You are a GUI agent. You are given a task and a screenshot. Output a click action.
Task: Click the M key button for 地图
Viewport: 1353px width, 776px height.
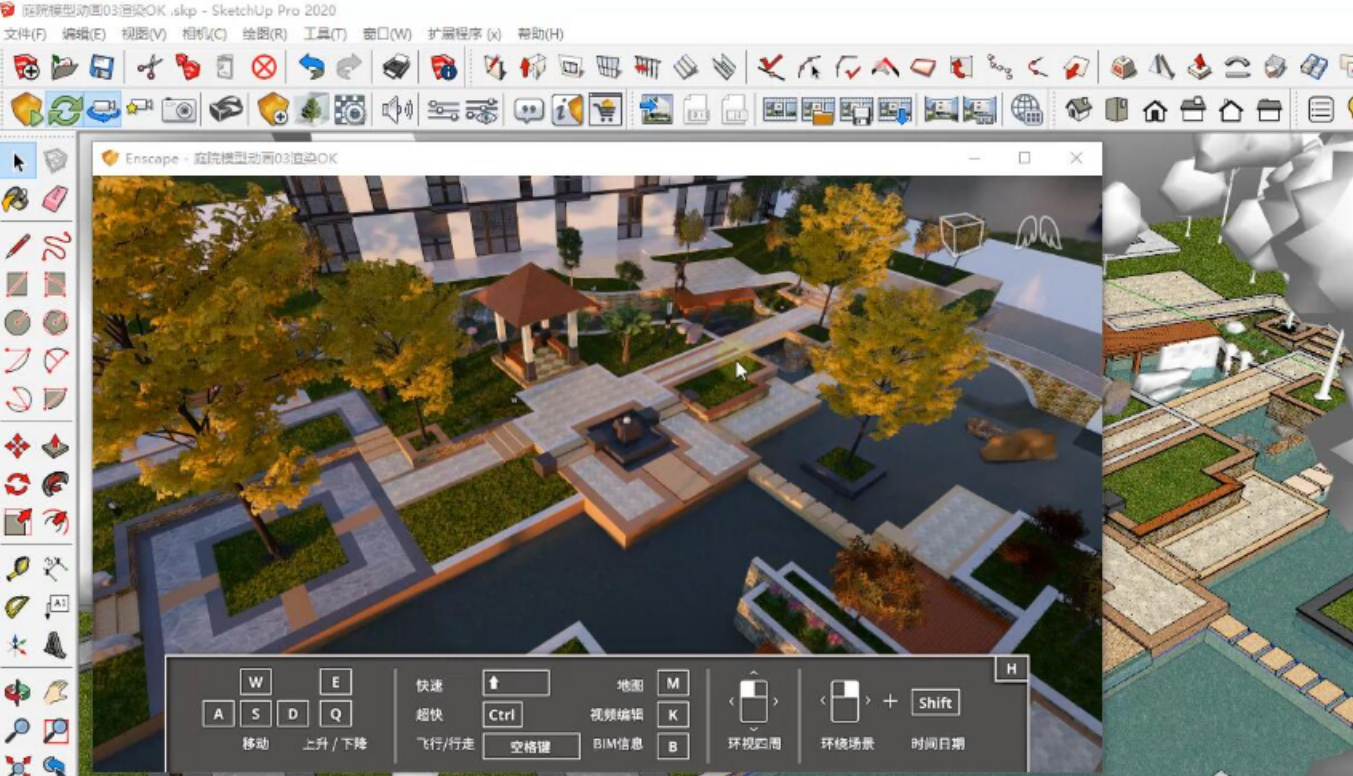pyautogui.click(x=672, y=684)
